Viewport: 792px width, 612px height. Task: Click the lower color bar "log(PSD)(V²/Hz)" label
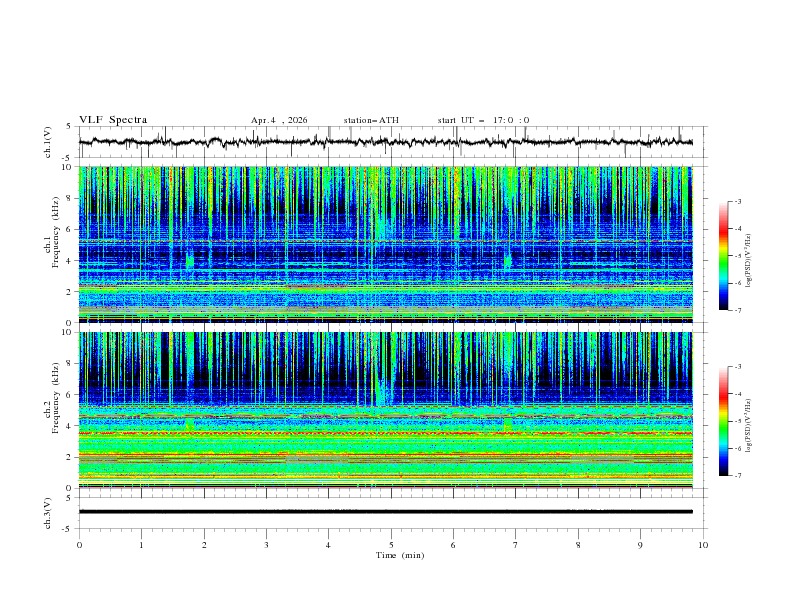point(749,426)
